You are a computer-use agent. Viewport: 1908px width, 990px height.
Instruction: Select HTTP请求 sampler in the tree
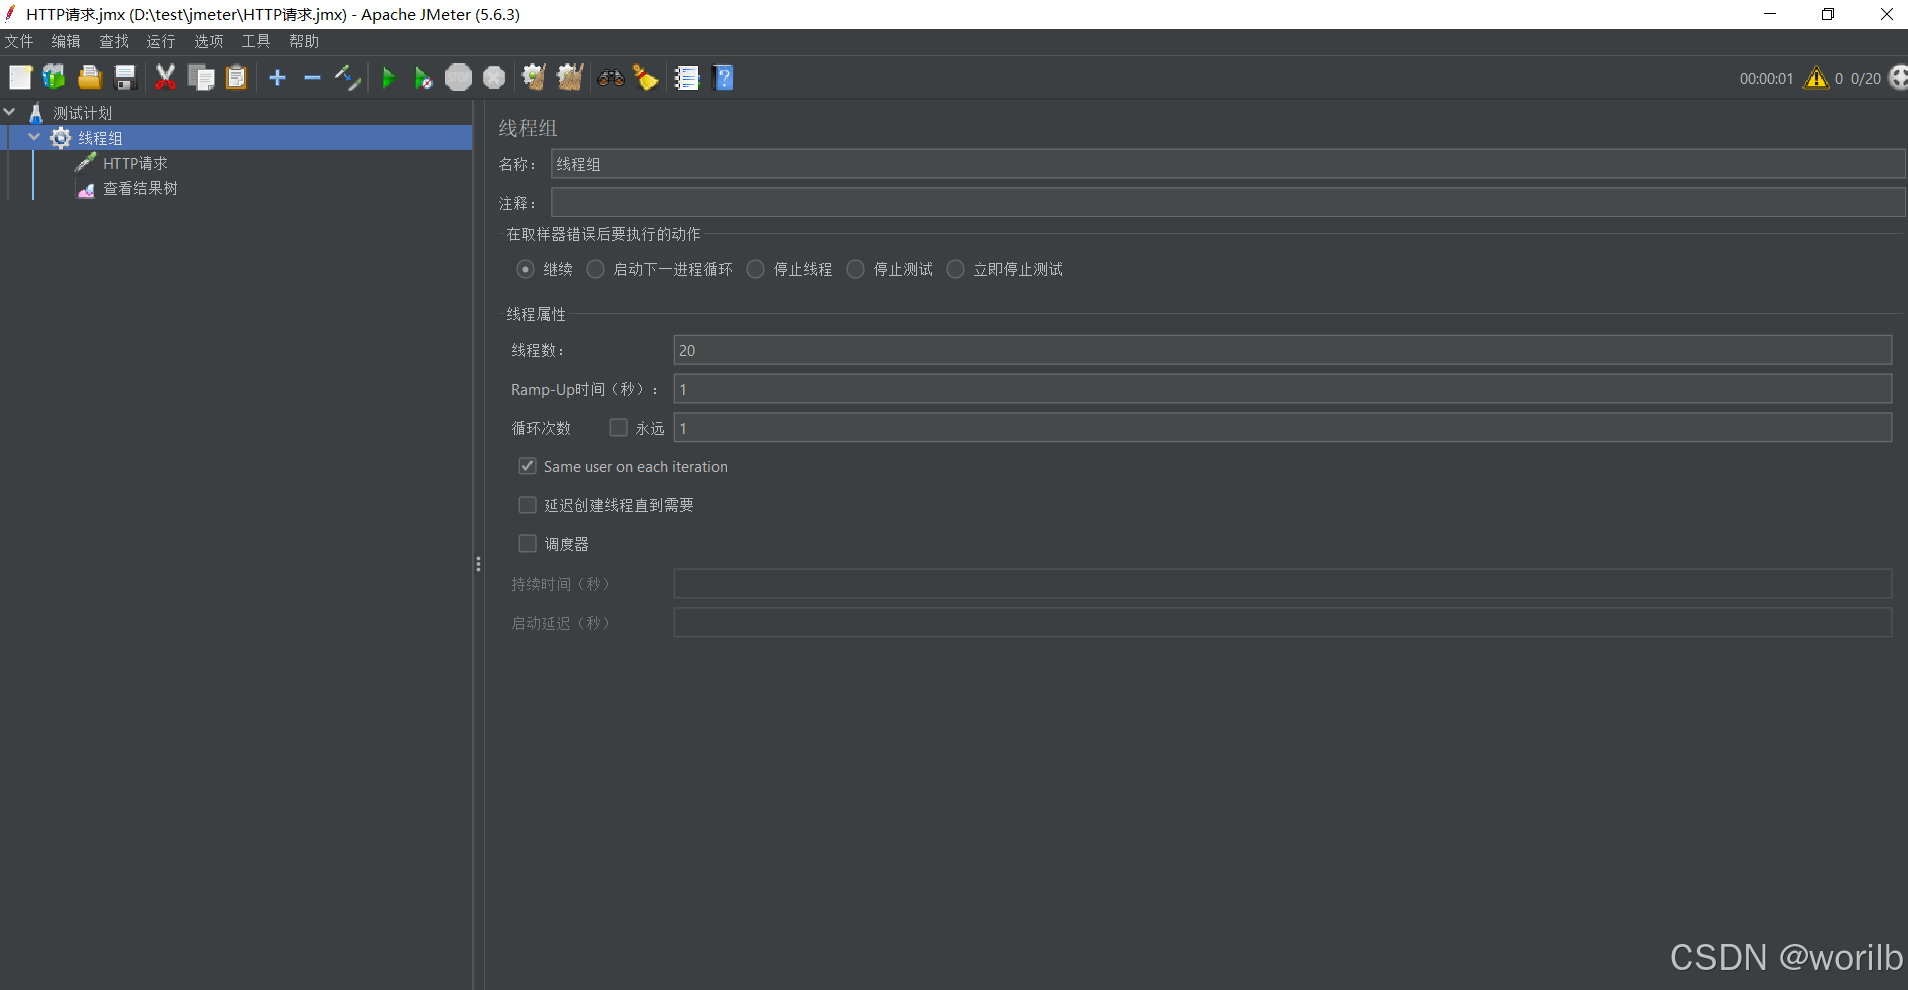coord(135,163)
